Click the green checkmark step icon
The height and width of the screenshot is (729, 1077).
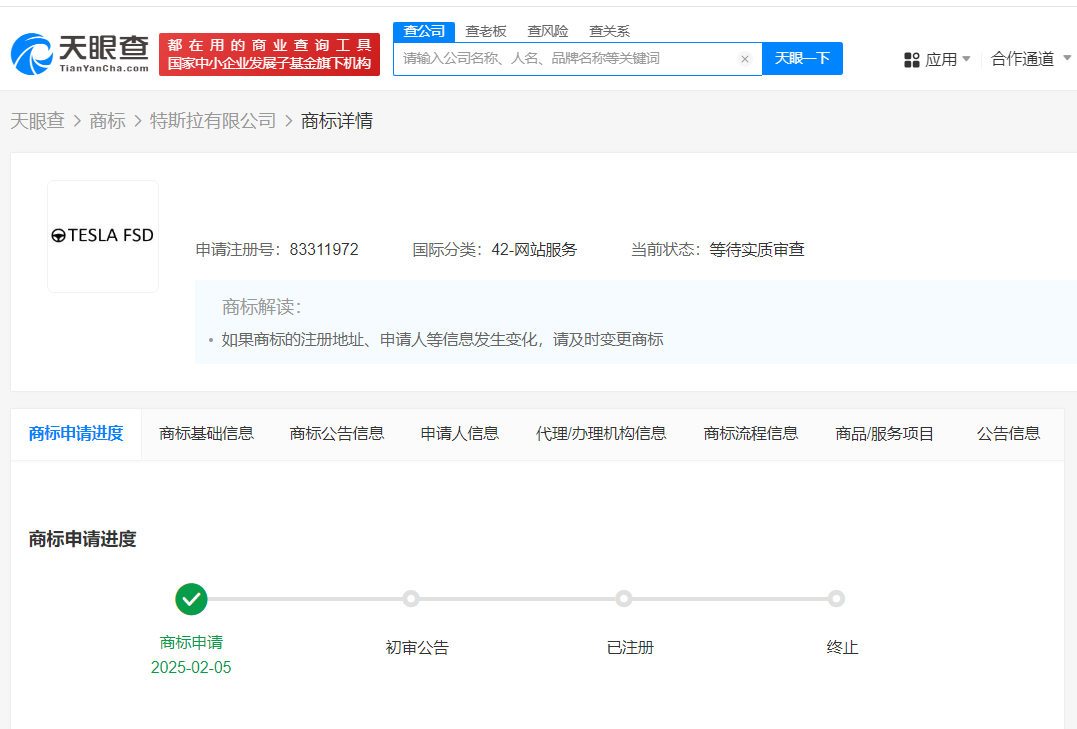coord(191,599)
